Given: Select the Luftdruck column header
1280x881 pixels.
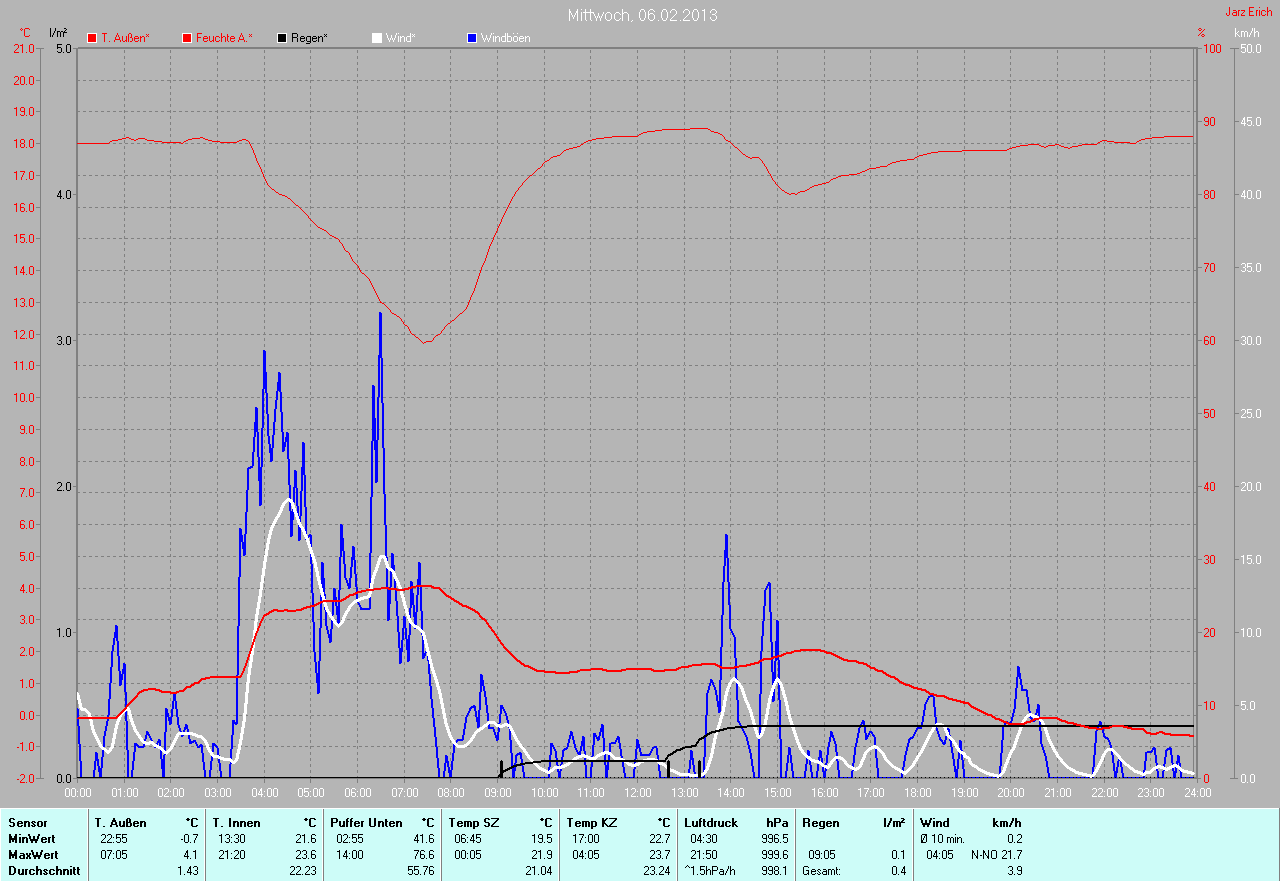Looking at the screenshot, I should coord(711,823).
